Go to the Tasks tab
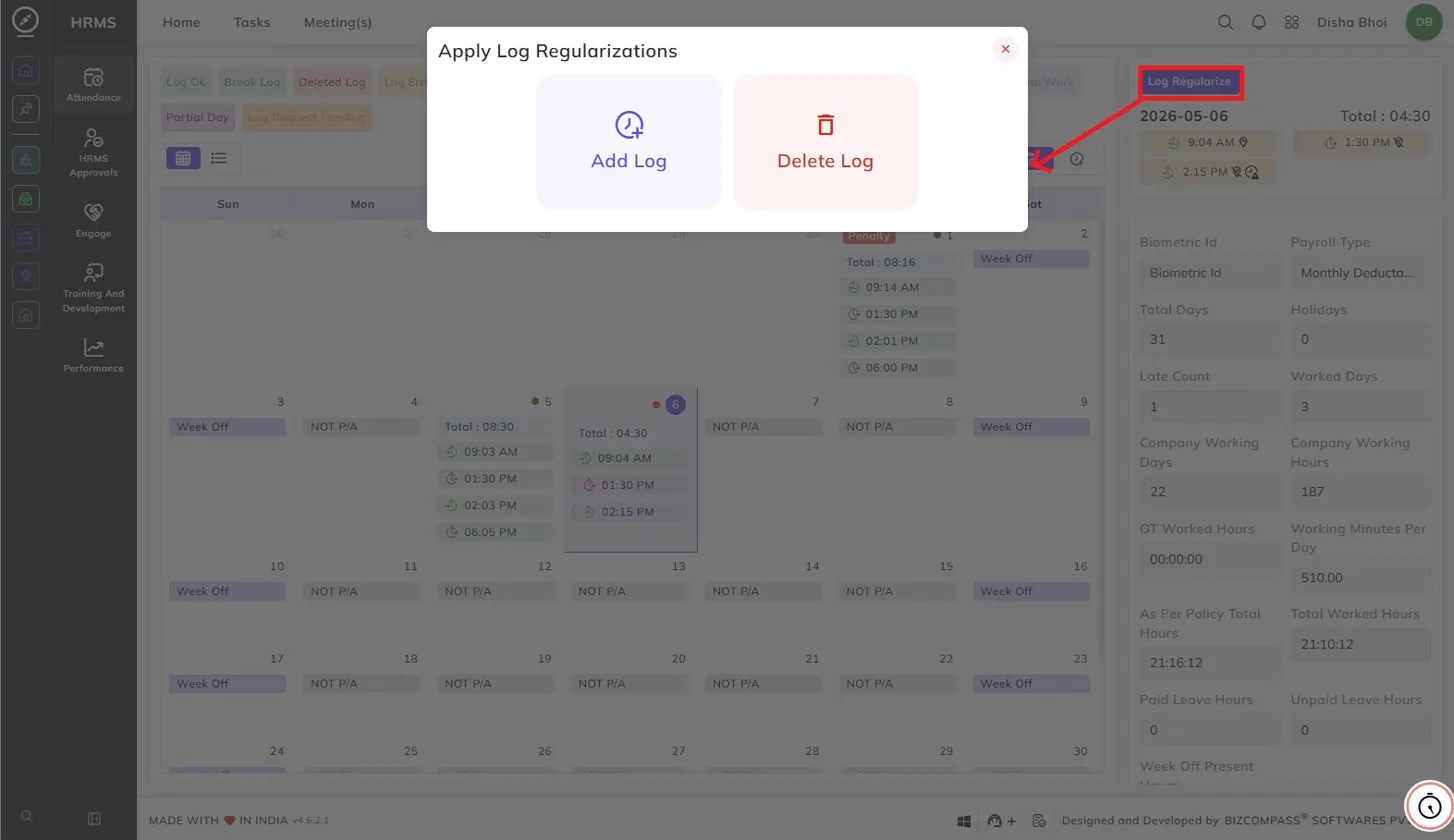Viewport: 1454px width, 840px height. (x=252, y=22)
